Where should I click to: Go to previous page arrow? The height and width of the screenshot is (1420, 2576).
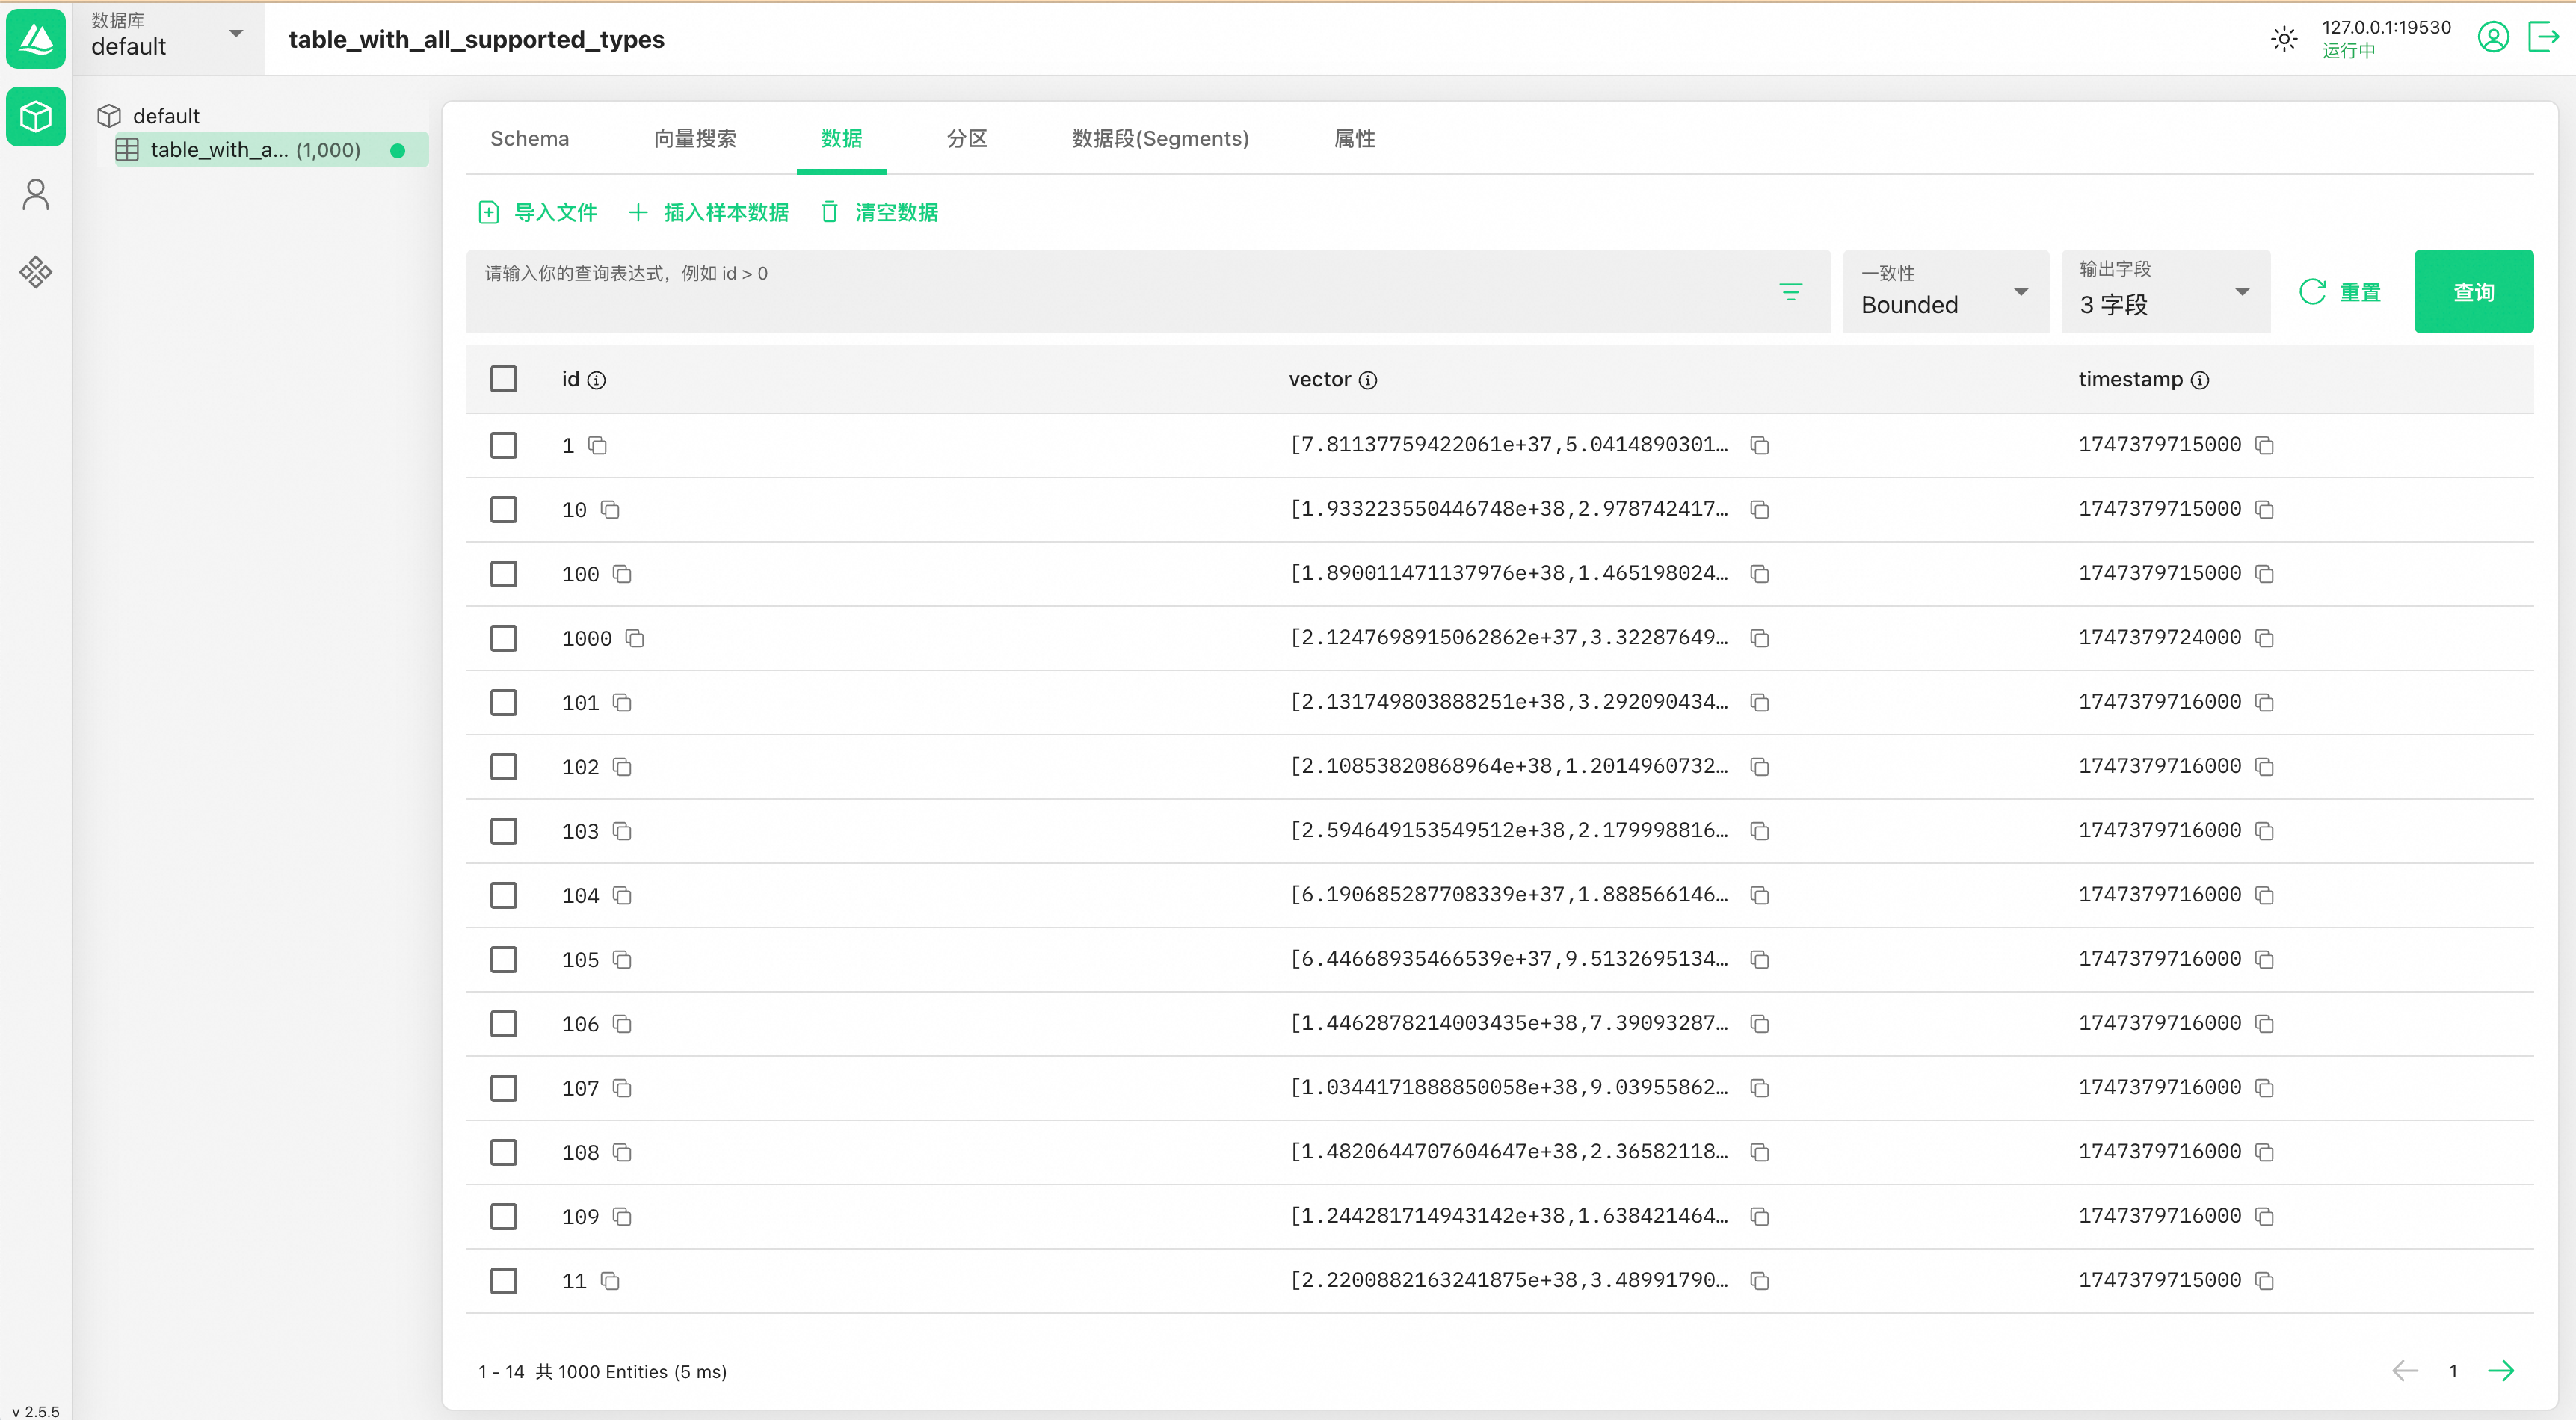pos(2405,1371)
